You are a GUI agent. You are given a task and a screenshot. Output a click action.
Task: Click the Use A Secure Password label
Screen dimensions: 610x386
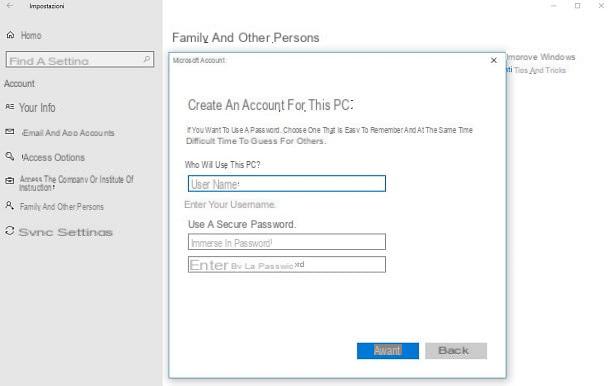[x=242, y=225]
